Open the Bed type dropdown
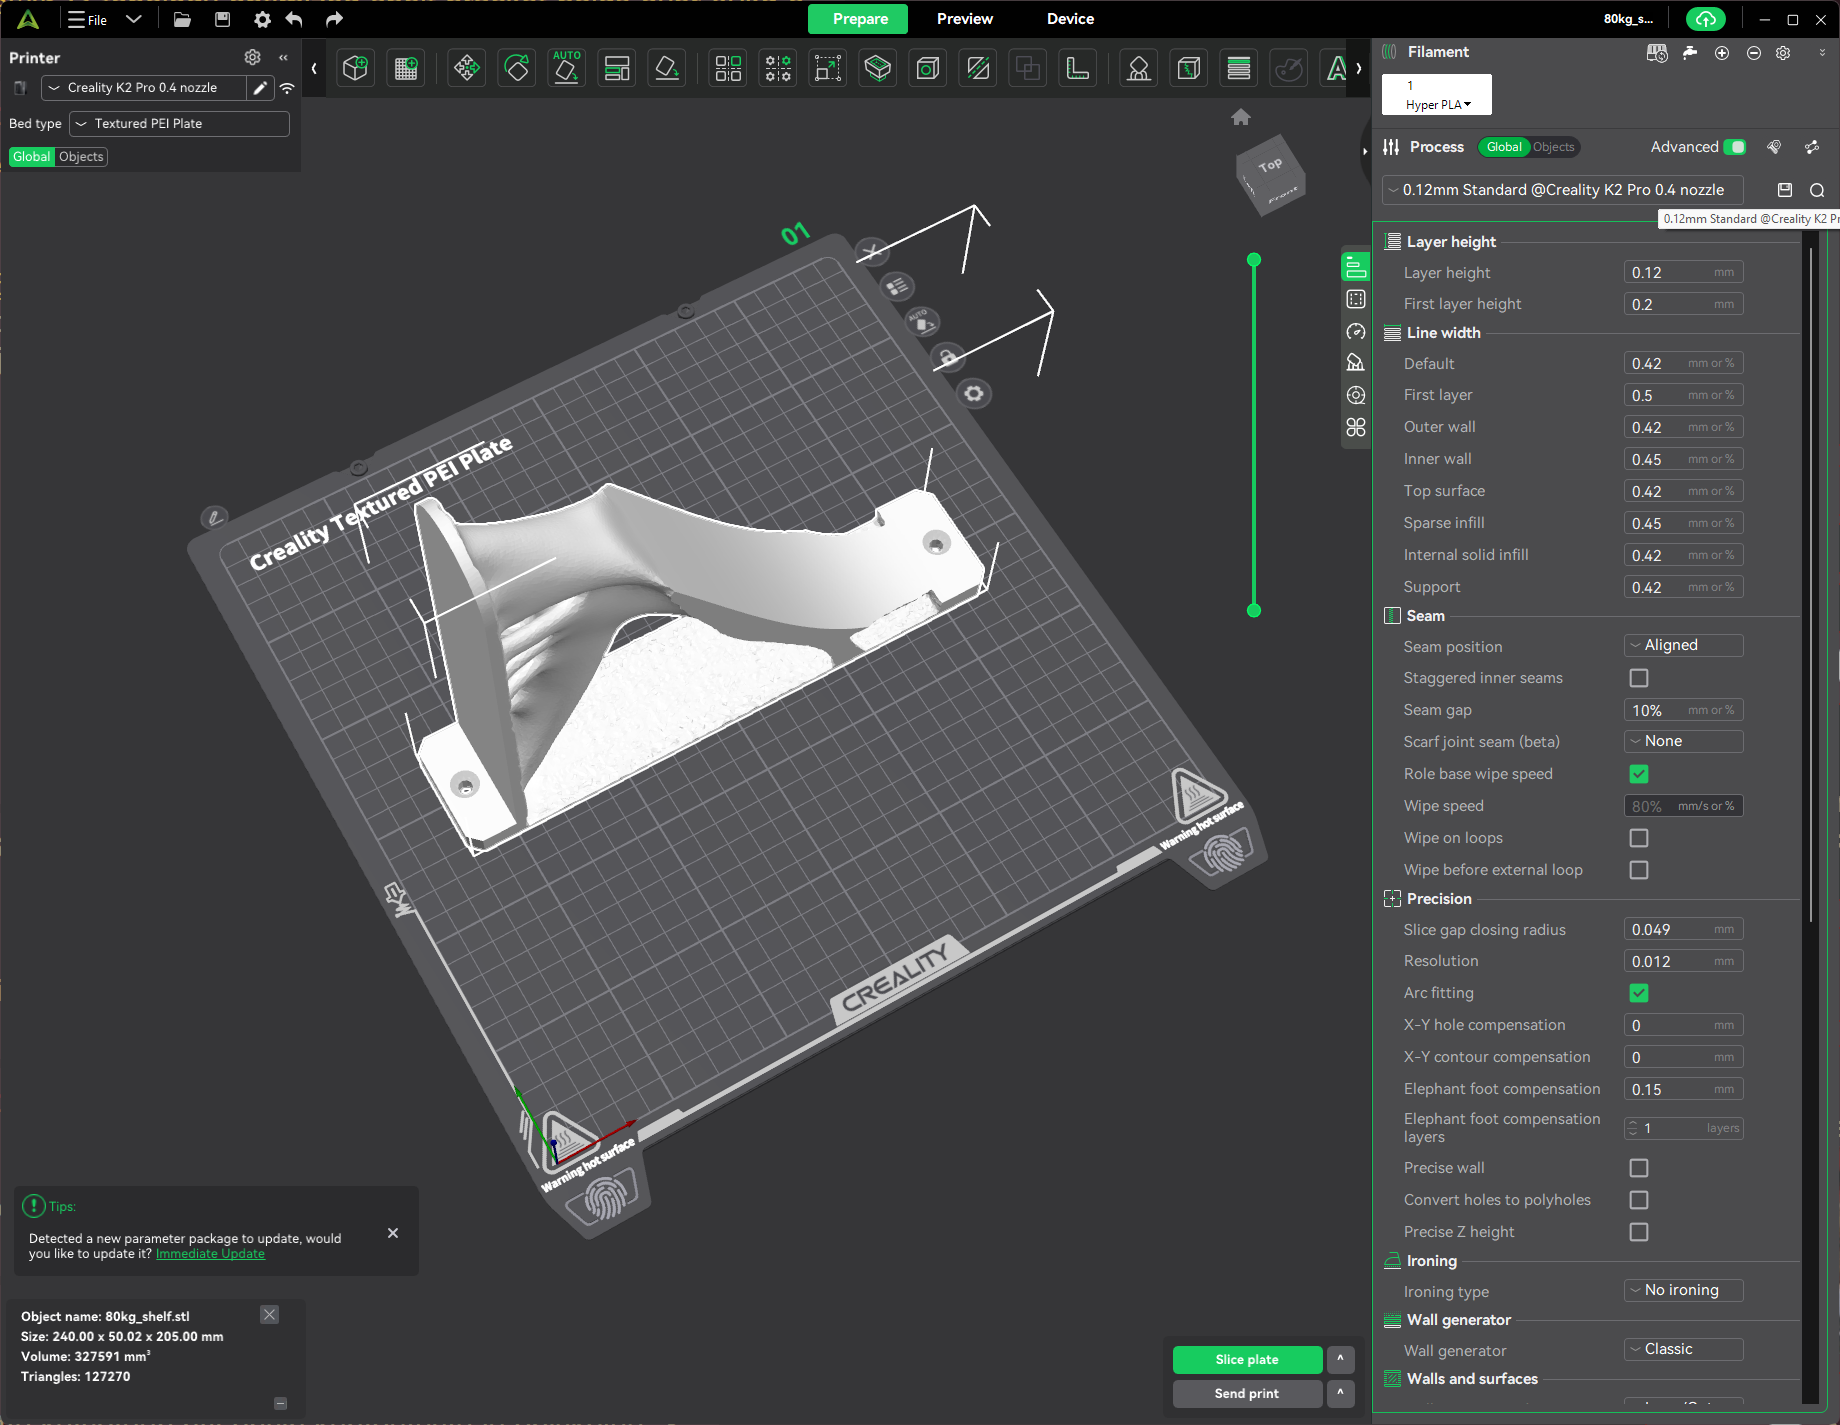This screenshot has height=1425, width=1840. pos(180,124)
